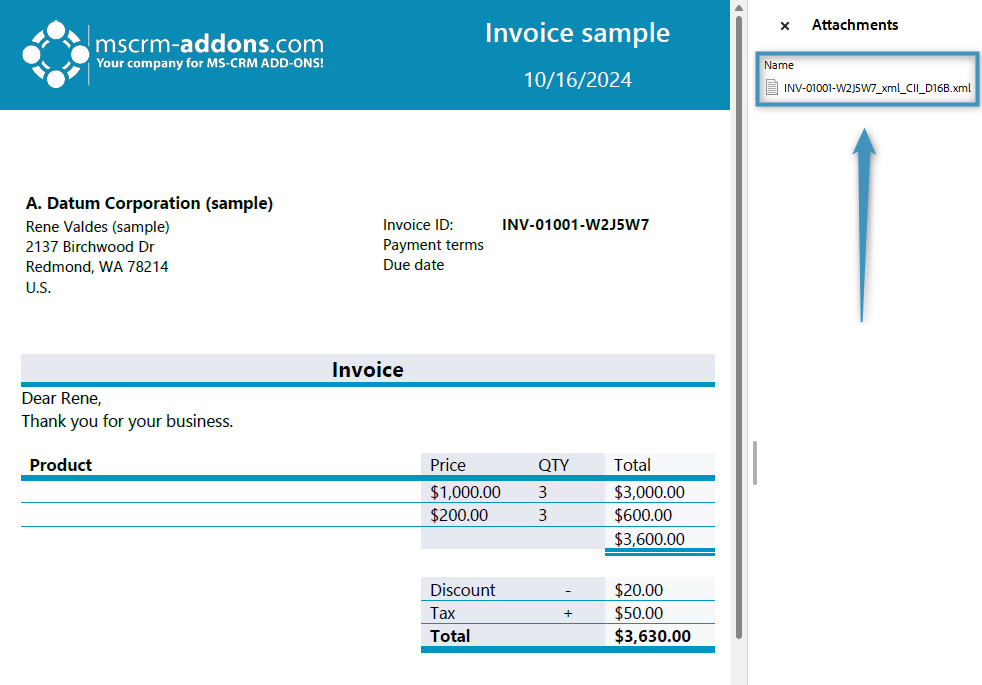Click the attachments panel divider handle
The height and width of the screenshot is (685, 982).
point(755,463)
